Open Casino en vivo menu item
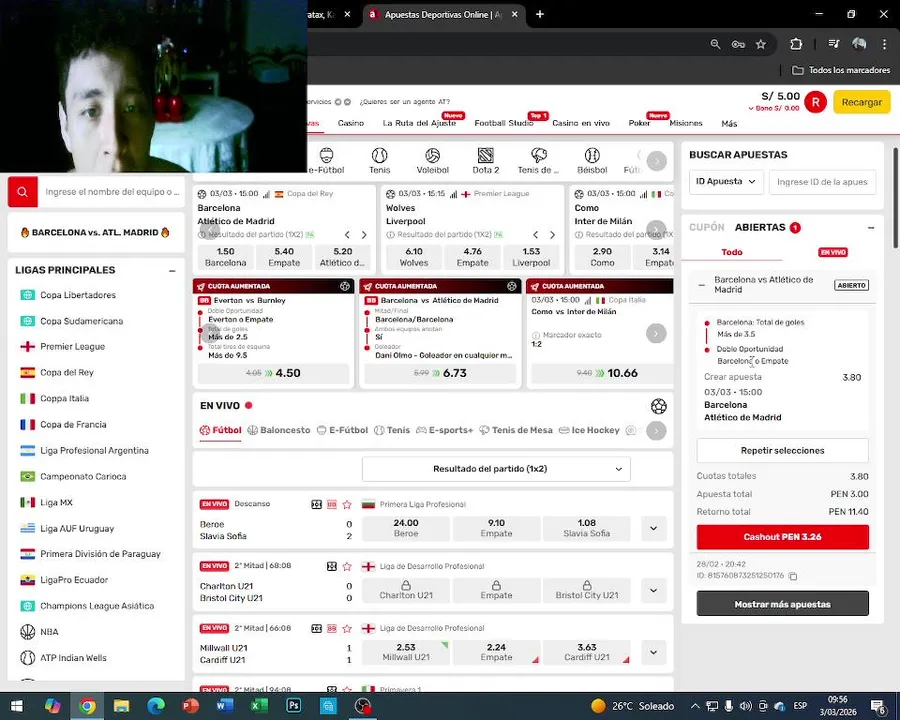This screenshot has width=900, height=720. (581, 123)
